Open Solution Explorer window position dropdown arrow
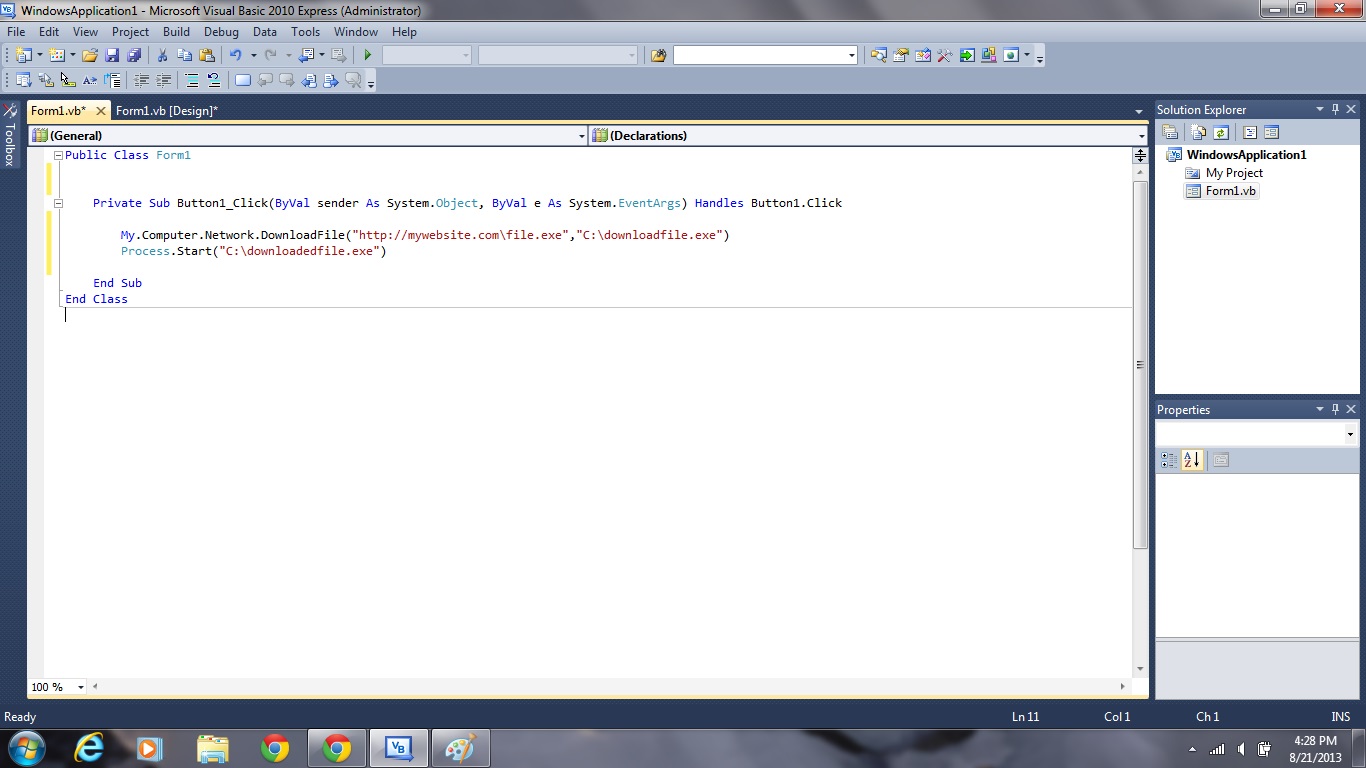This screenshot has width=1366, height=768. pos(1320,109)
